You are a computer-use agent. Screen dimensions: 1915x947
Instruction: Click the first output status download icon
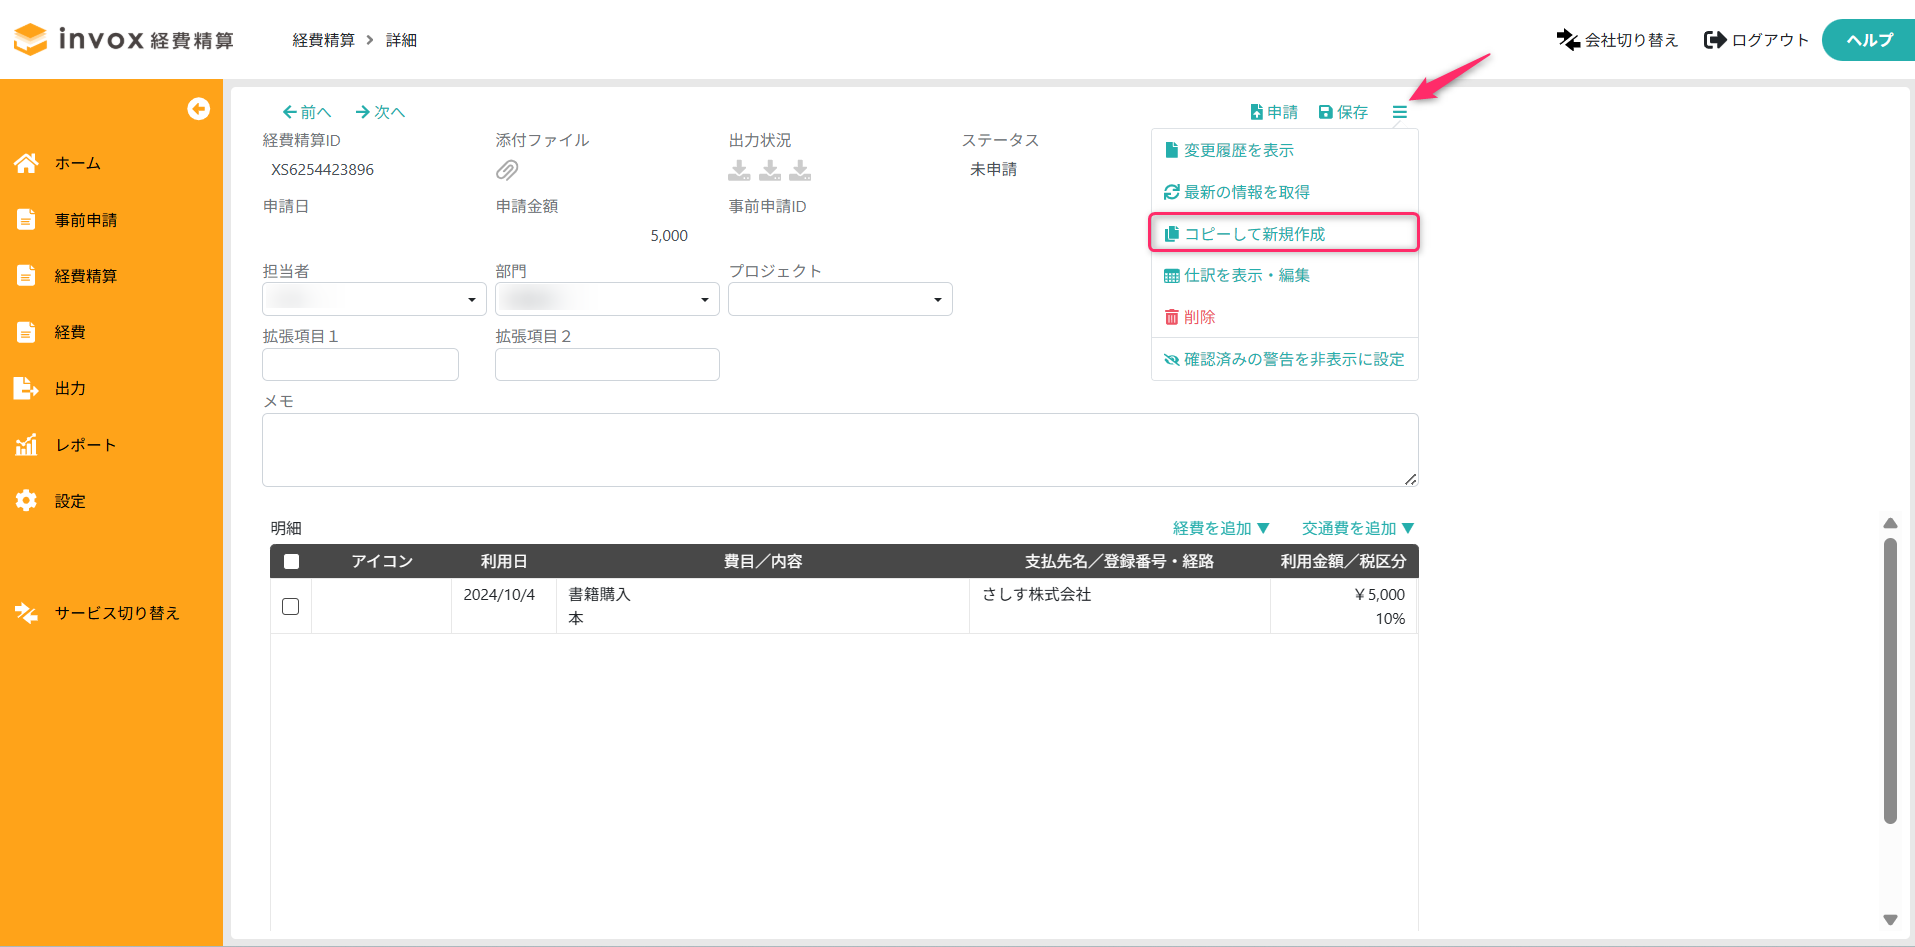pyautogui.click(x=739, y=171)
